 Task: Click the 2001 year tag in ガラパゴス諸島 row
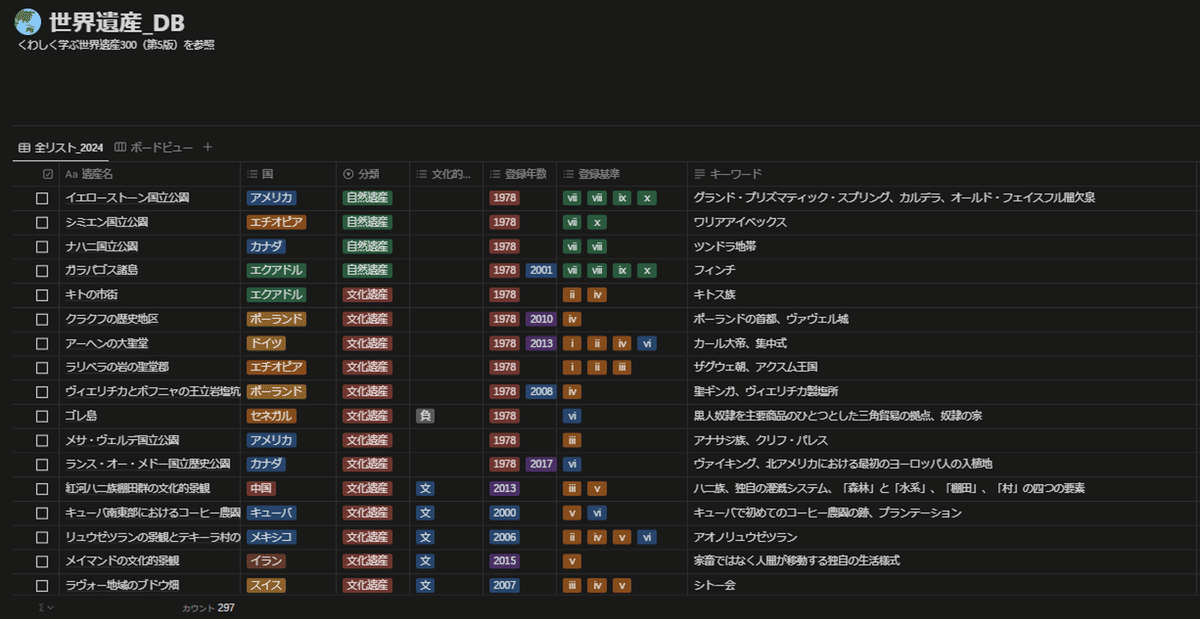(x=541, y=270)
